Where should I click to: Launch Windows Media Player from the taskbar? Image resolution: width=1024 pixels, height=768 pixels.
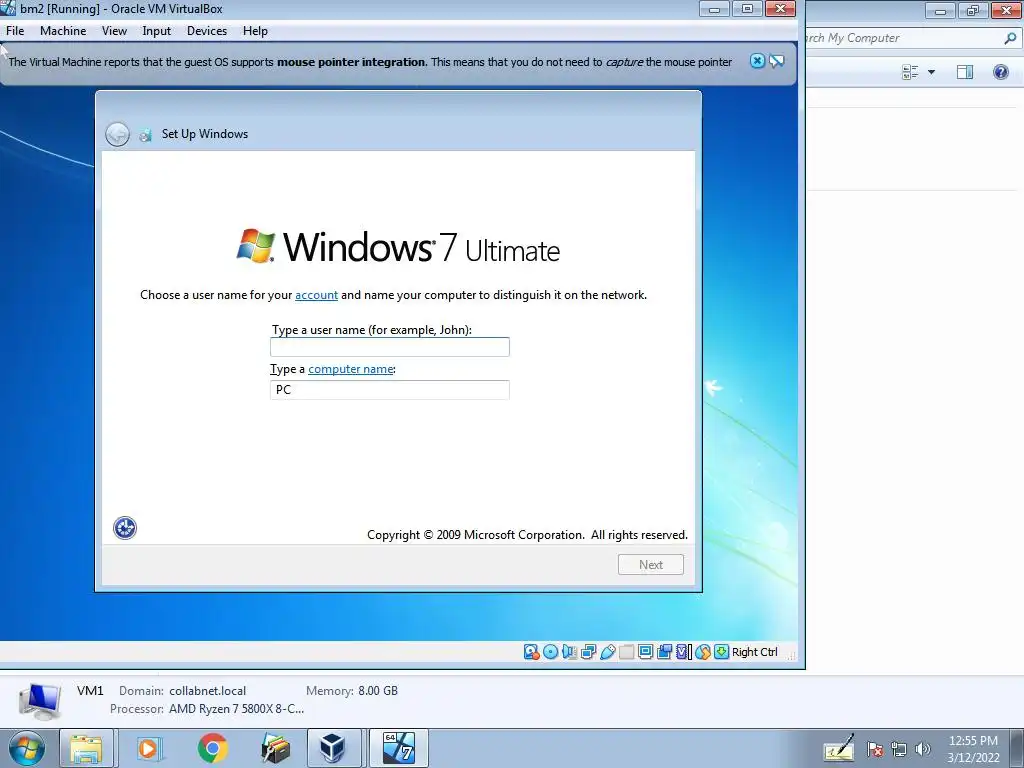[x=148, y=748]
